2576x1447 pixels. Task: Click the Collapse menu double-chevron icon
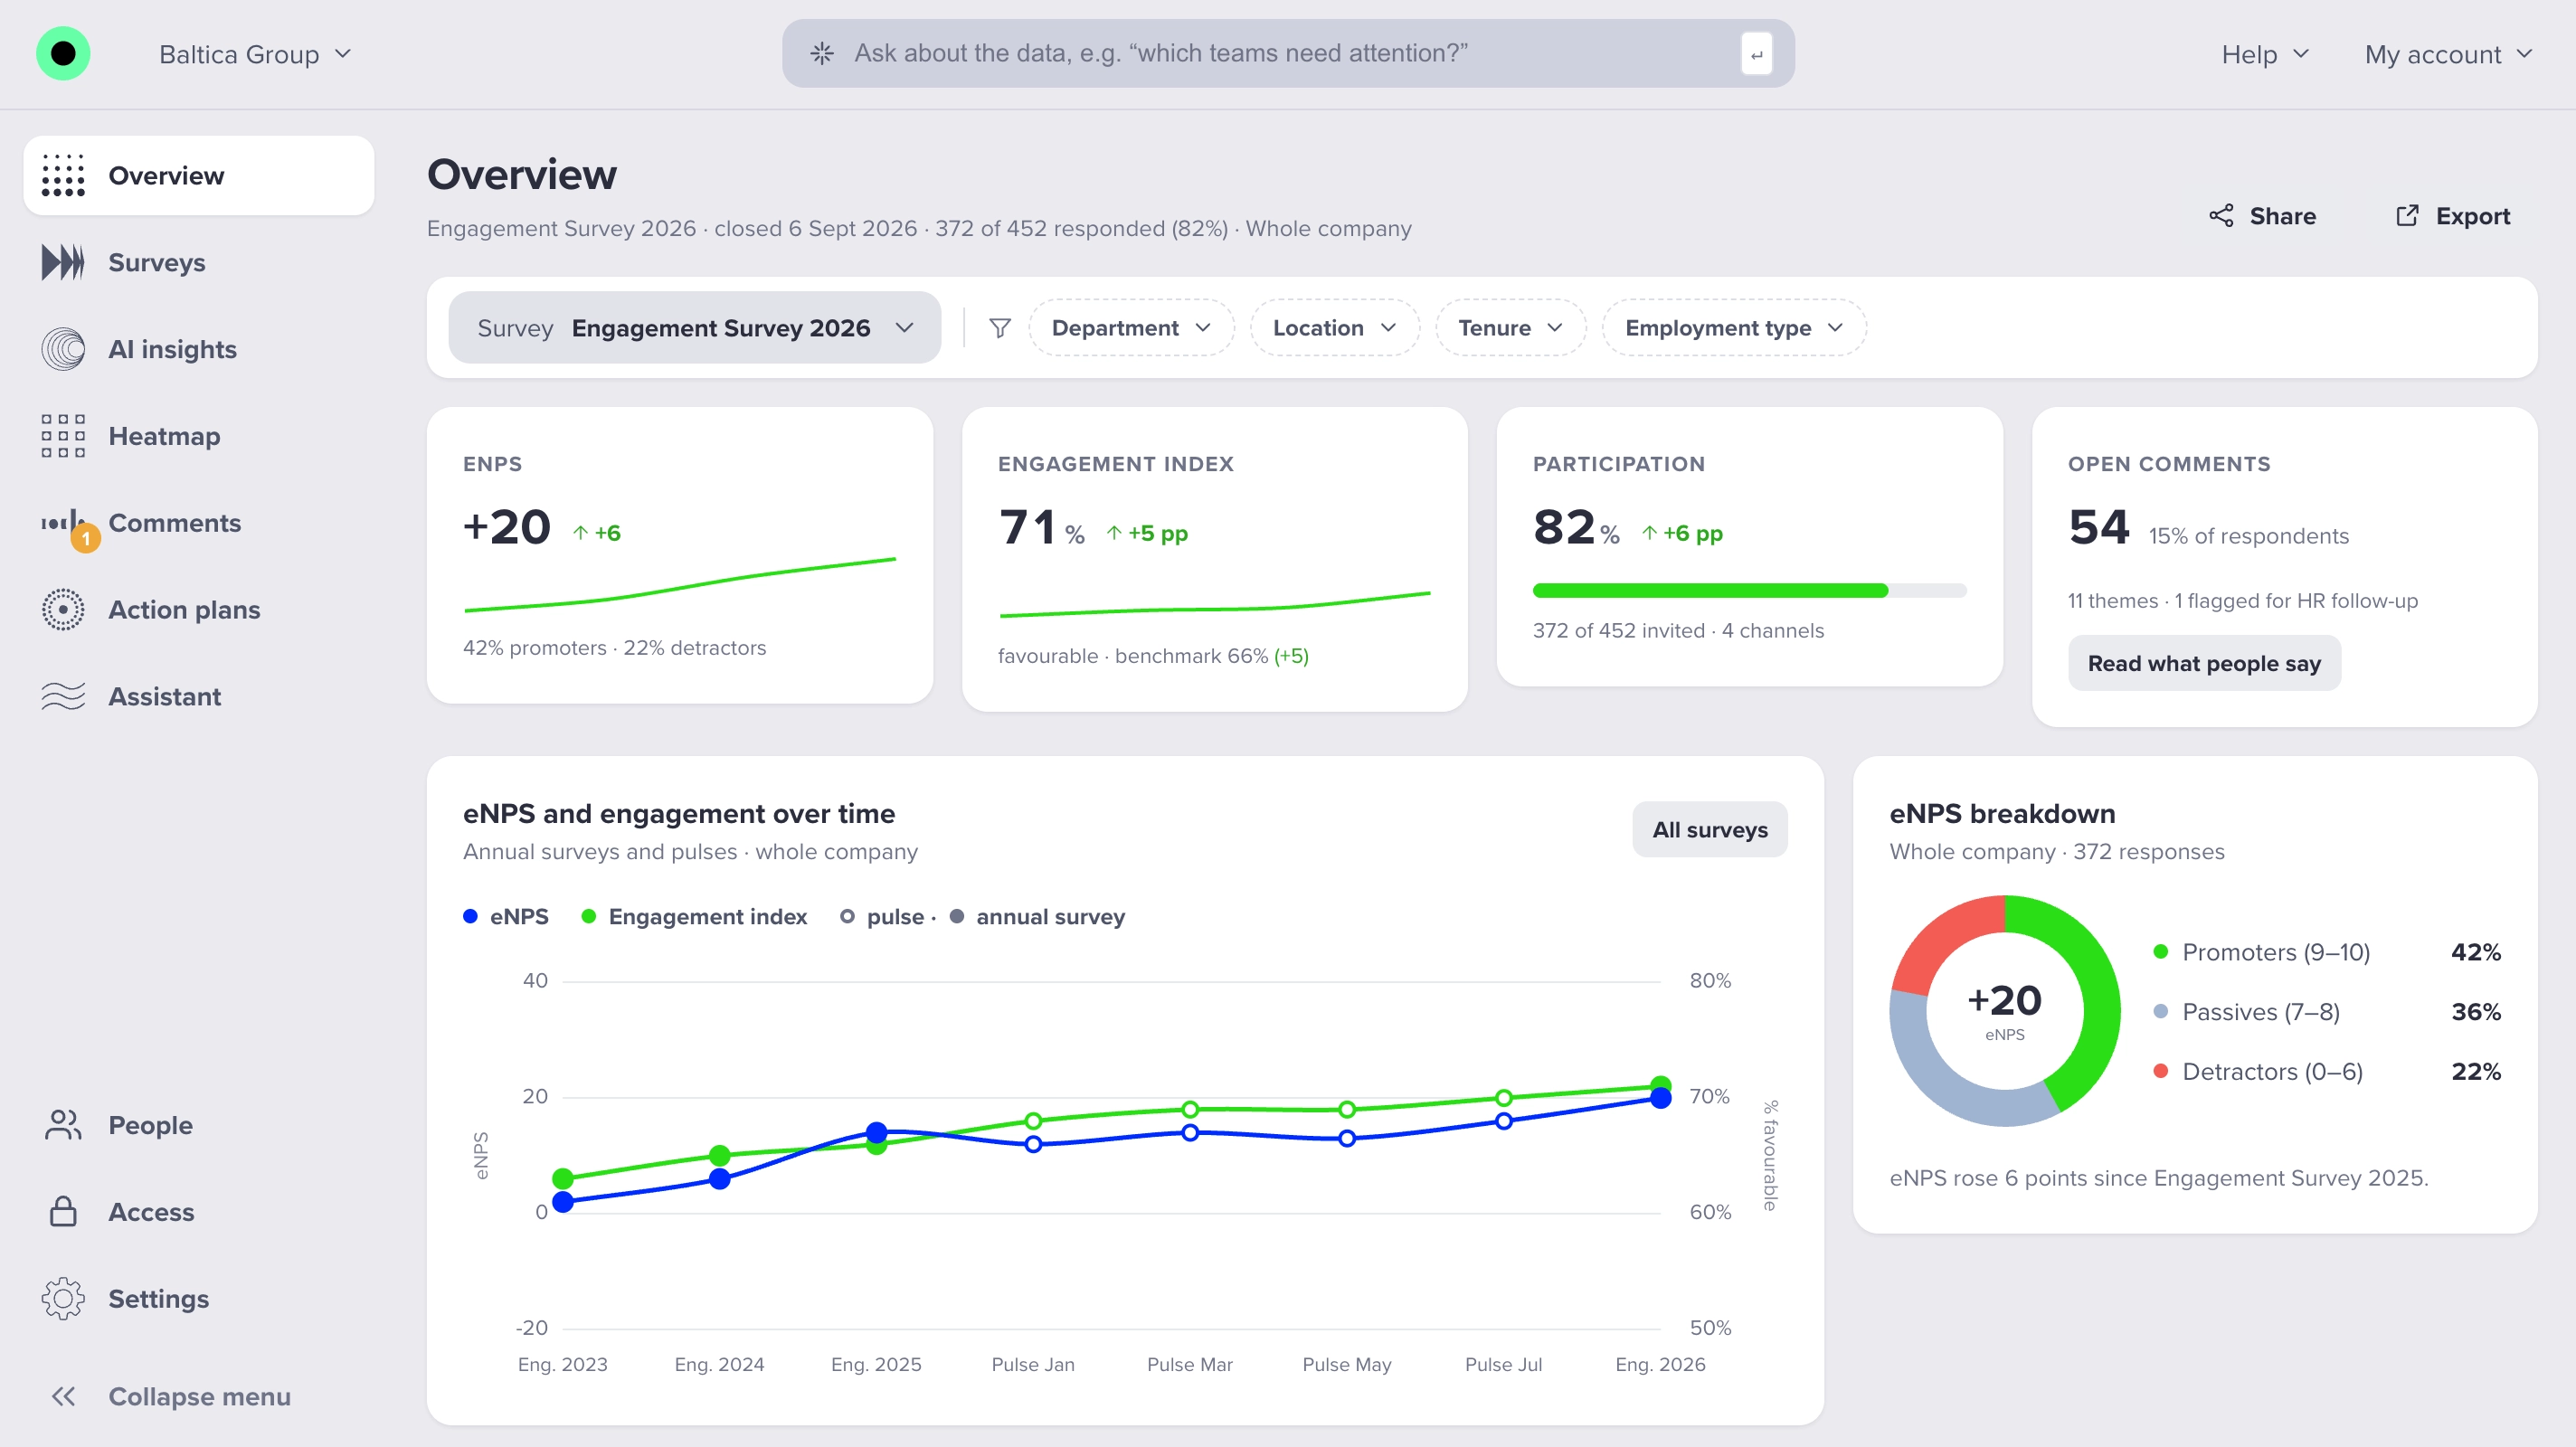click(x=63, y=1396)
